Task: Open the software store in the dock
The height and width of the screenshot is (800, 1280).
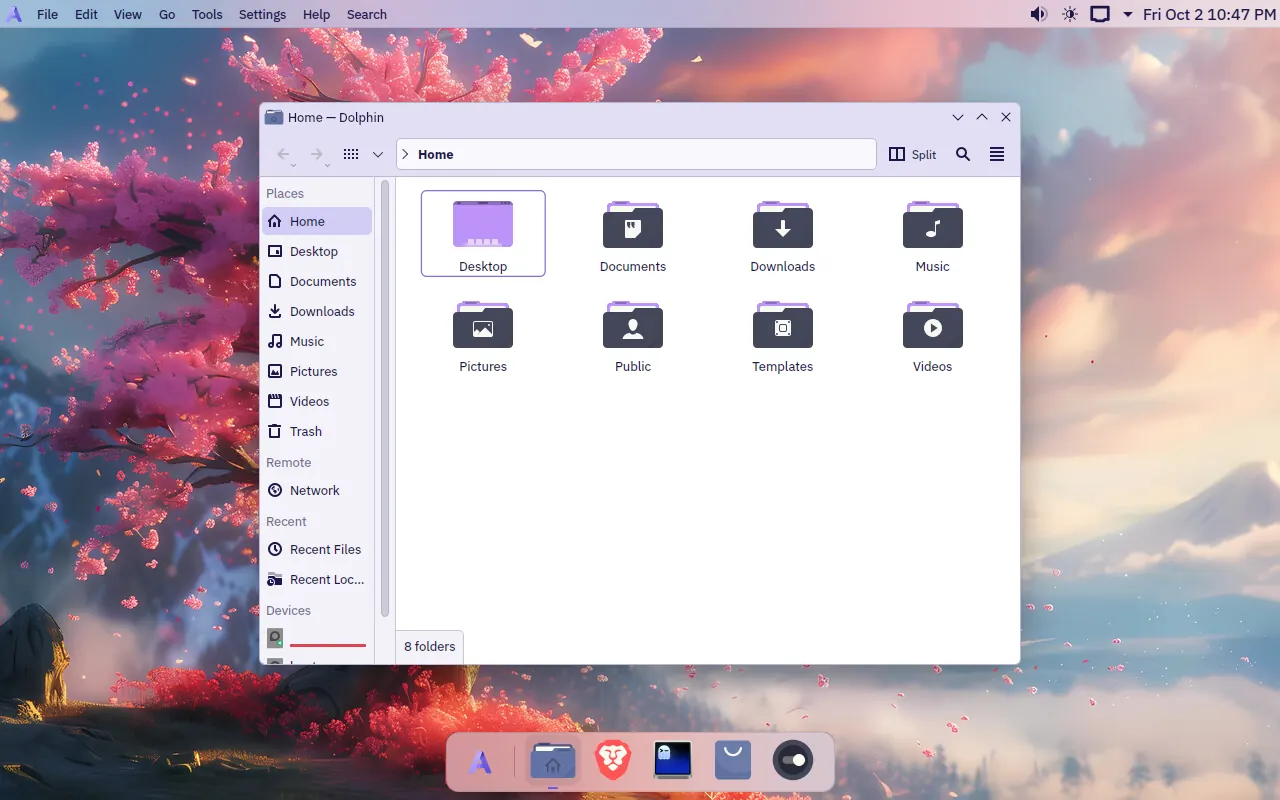Action: pyautogui.click(x=733, y=760)
